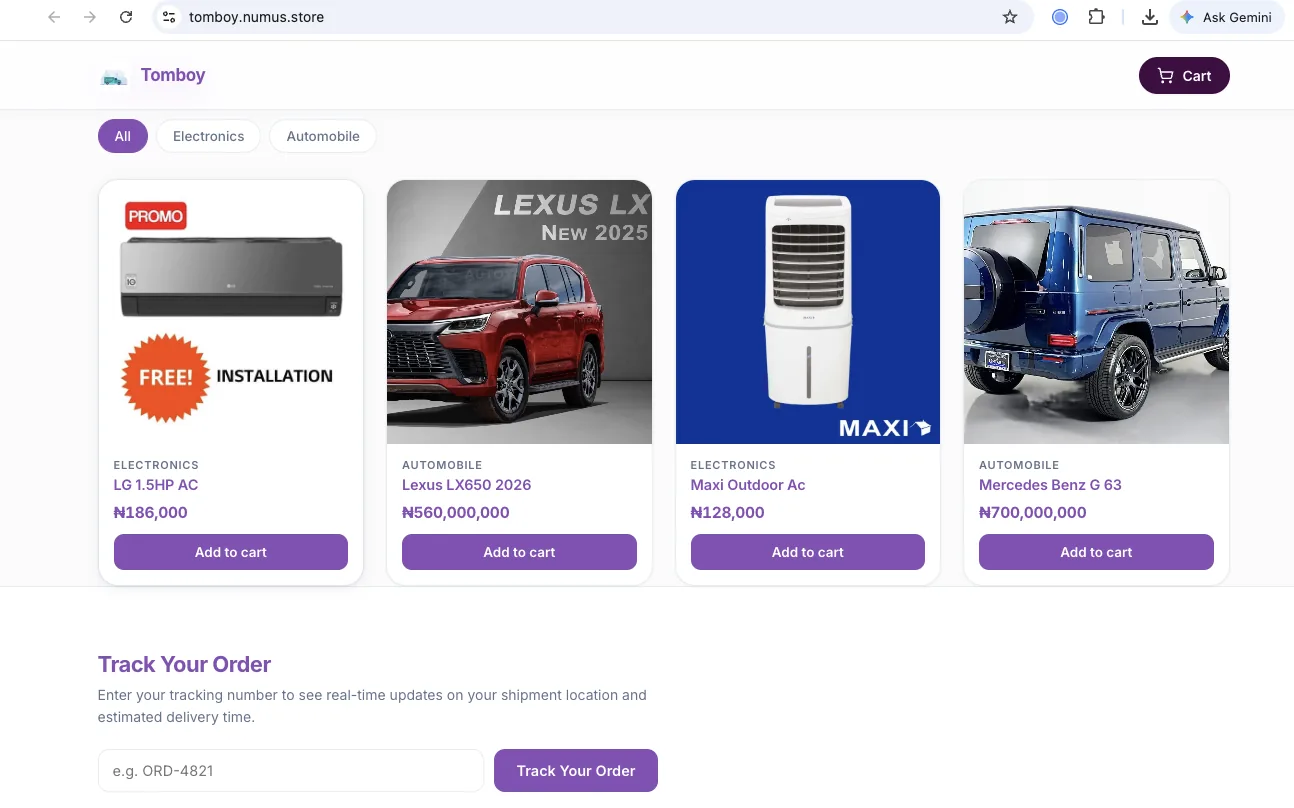Add LG 1.5HP AC to cart
The height and width of the screenshot is (808, 1294).
click(x=231, y=552)
